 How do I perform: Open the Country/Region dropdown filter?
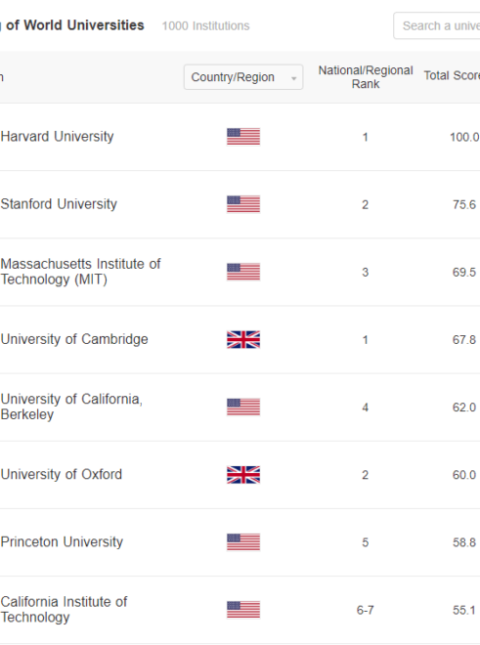click(x=243, y=77)
